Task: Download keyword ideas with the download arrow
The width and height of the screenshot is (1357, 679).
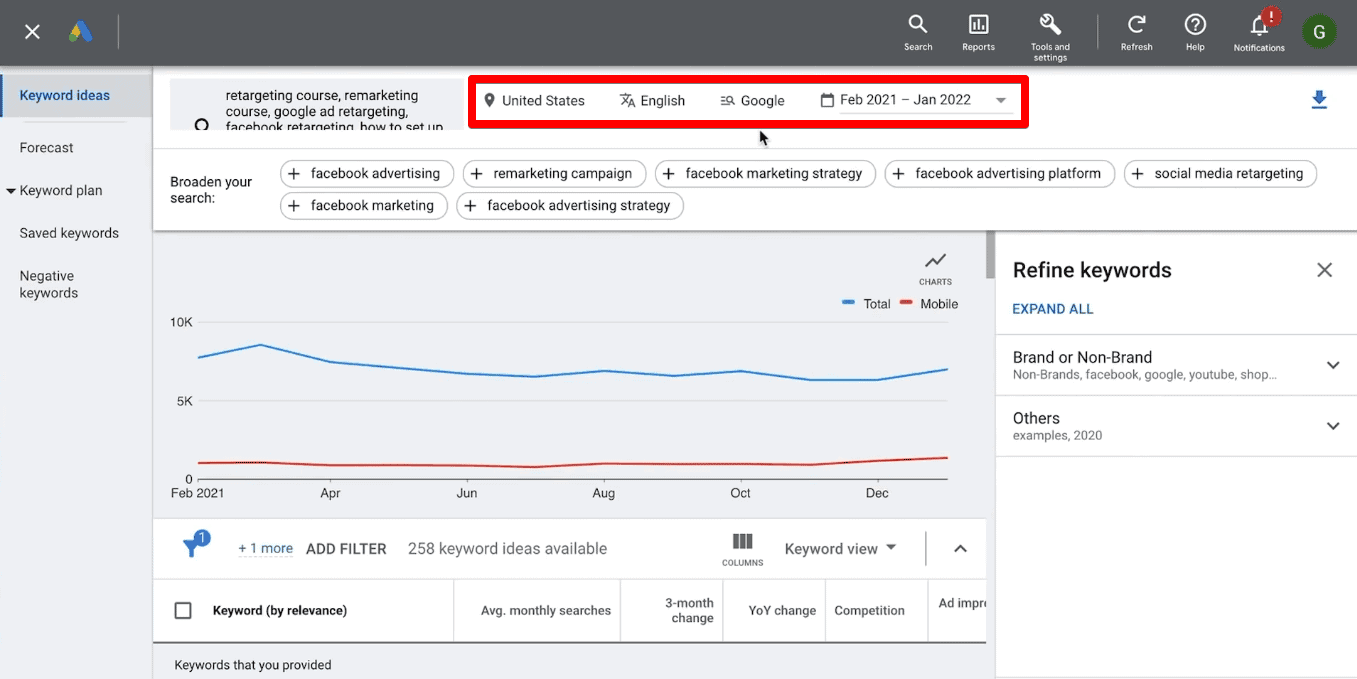Action: (1319, 100)
